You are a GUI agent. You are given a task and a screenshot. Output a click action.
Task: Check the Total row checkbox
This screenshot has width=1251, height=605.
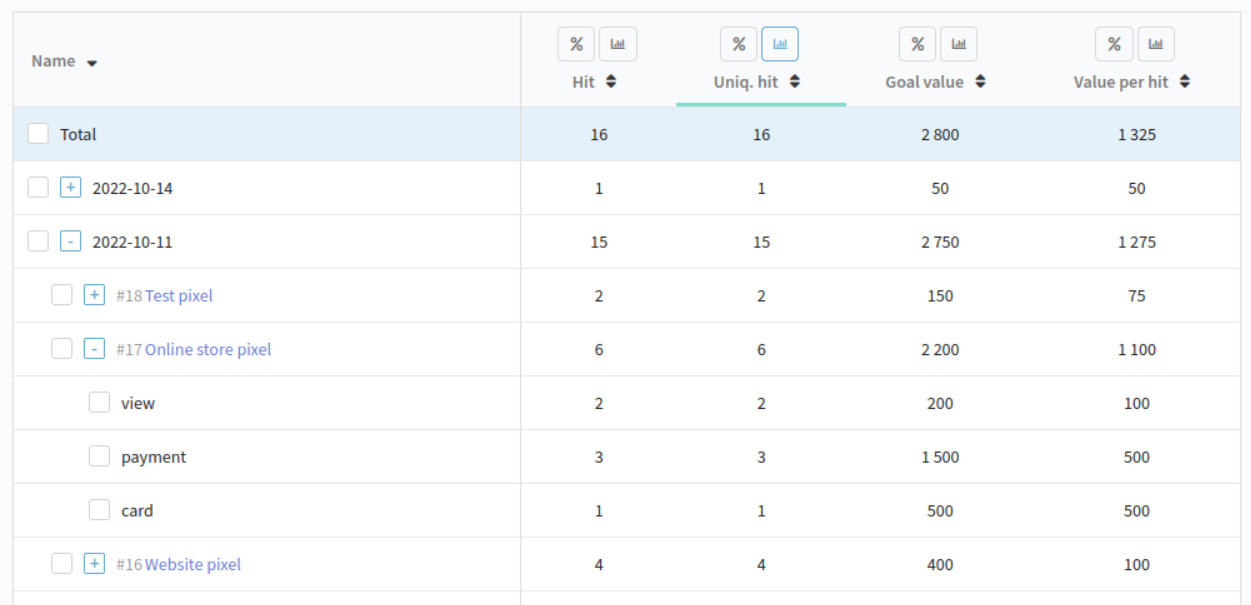pyautogui.click(x=38, y=134)
